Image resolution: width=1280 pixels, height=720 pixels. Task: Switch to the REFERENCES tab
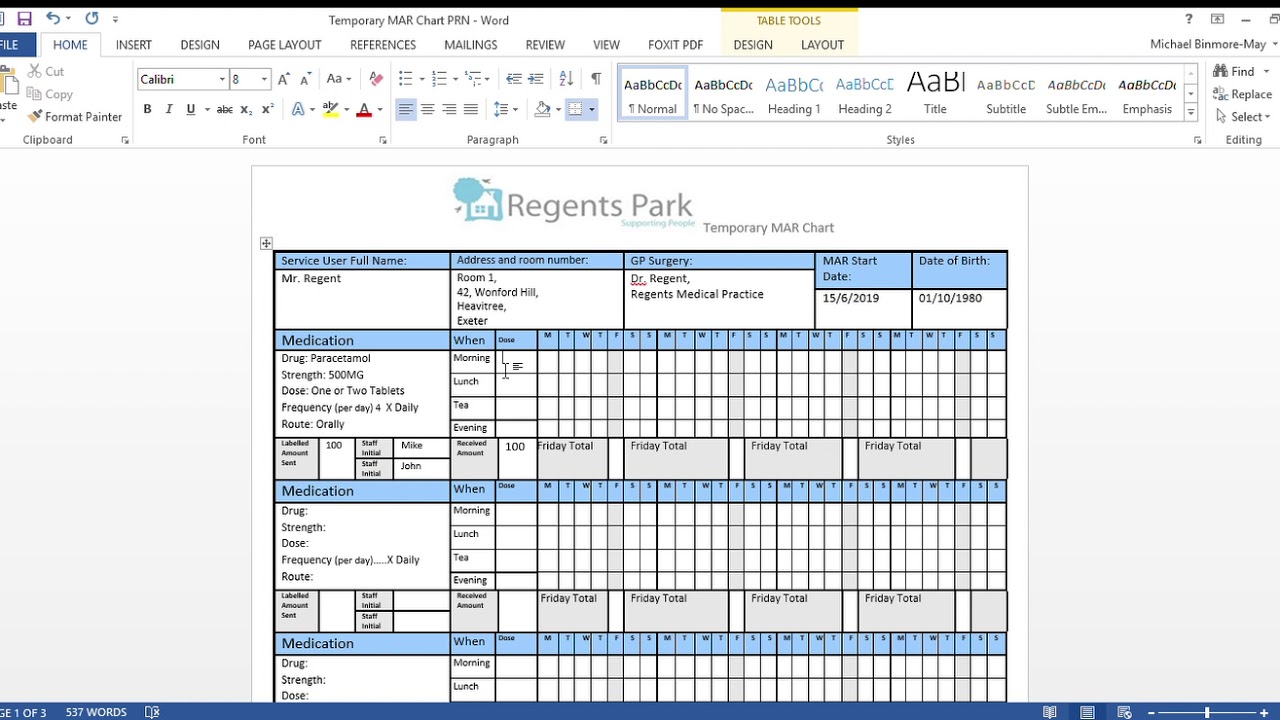383,45
